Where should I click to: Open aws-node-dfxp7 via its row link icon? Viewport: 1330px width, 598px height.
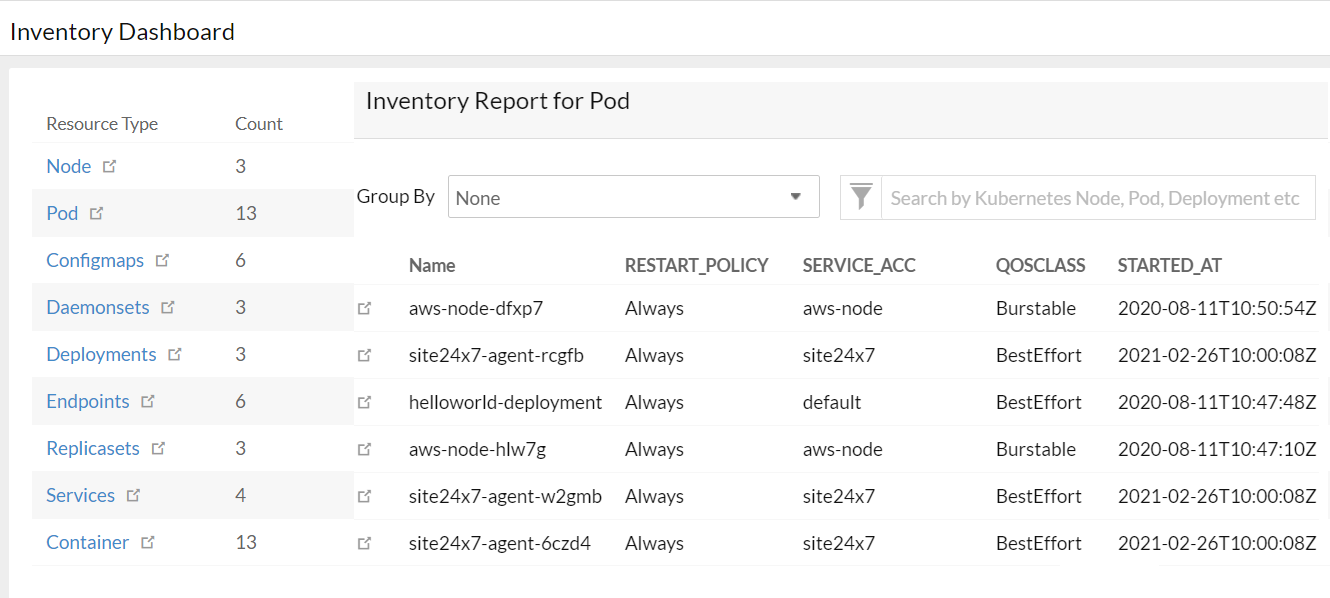(x=366, y=307)
